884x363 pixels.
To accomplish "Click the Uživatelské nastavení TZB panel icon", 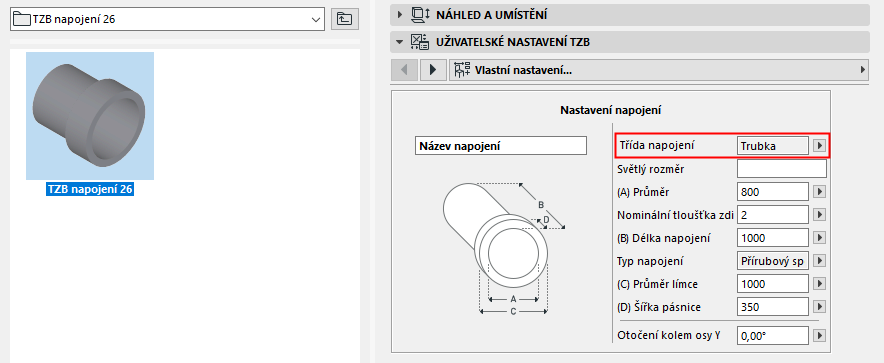I will [419, 42].
